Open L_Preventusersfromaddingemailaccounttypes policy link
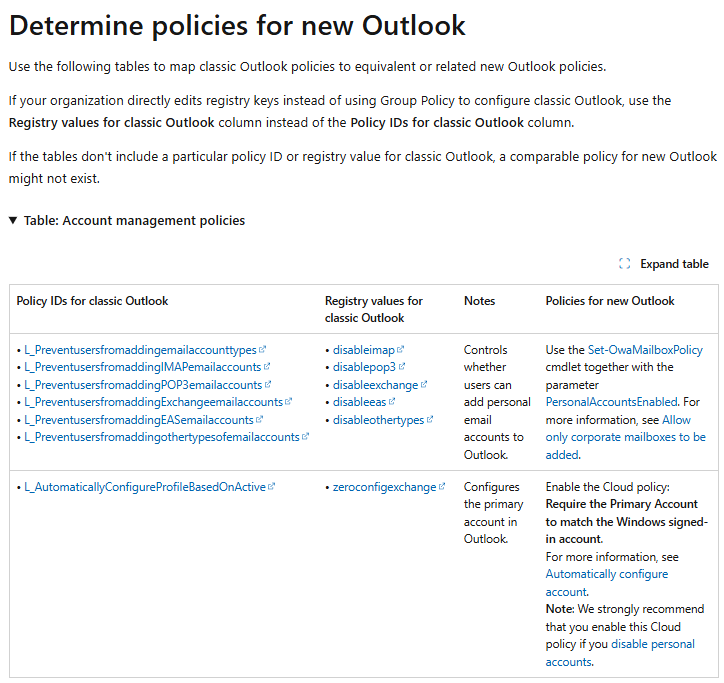The image size is (724, 683). pyautogui.click(x=140, y=350)
